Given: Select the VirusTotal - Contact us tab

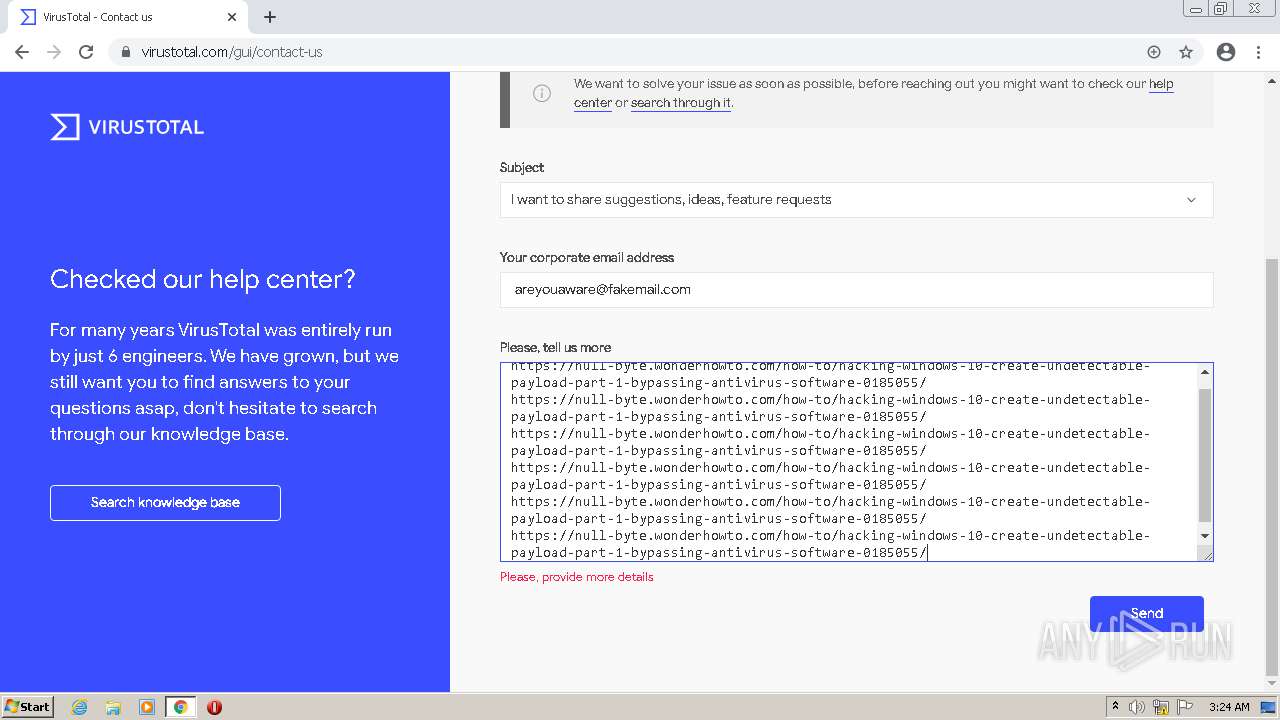Looking at the screenshot, I should coord(128,17).
